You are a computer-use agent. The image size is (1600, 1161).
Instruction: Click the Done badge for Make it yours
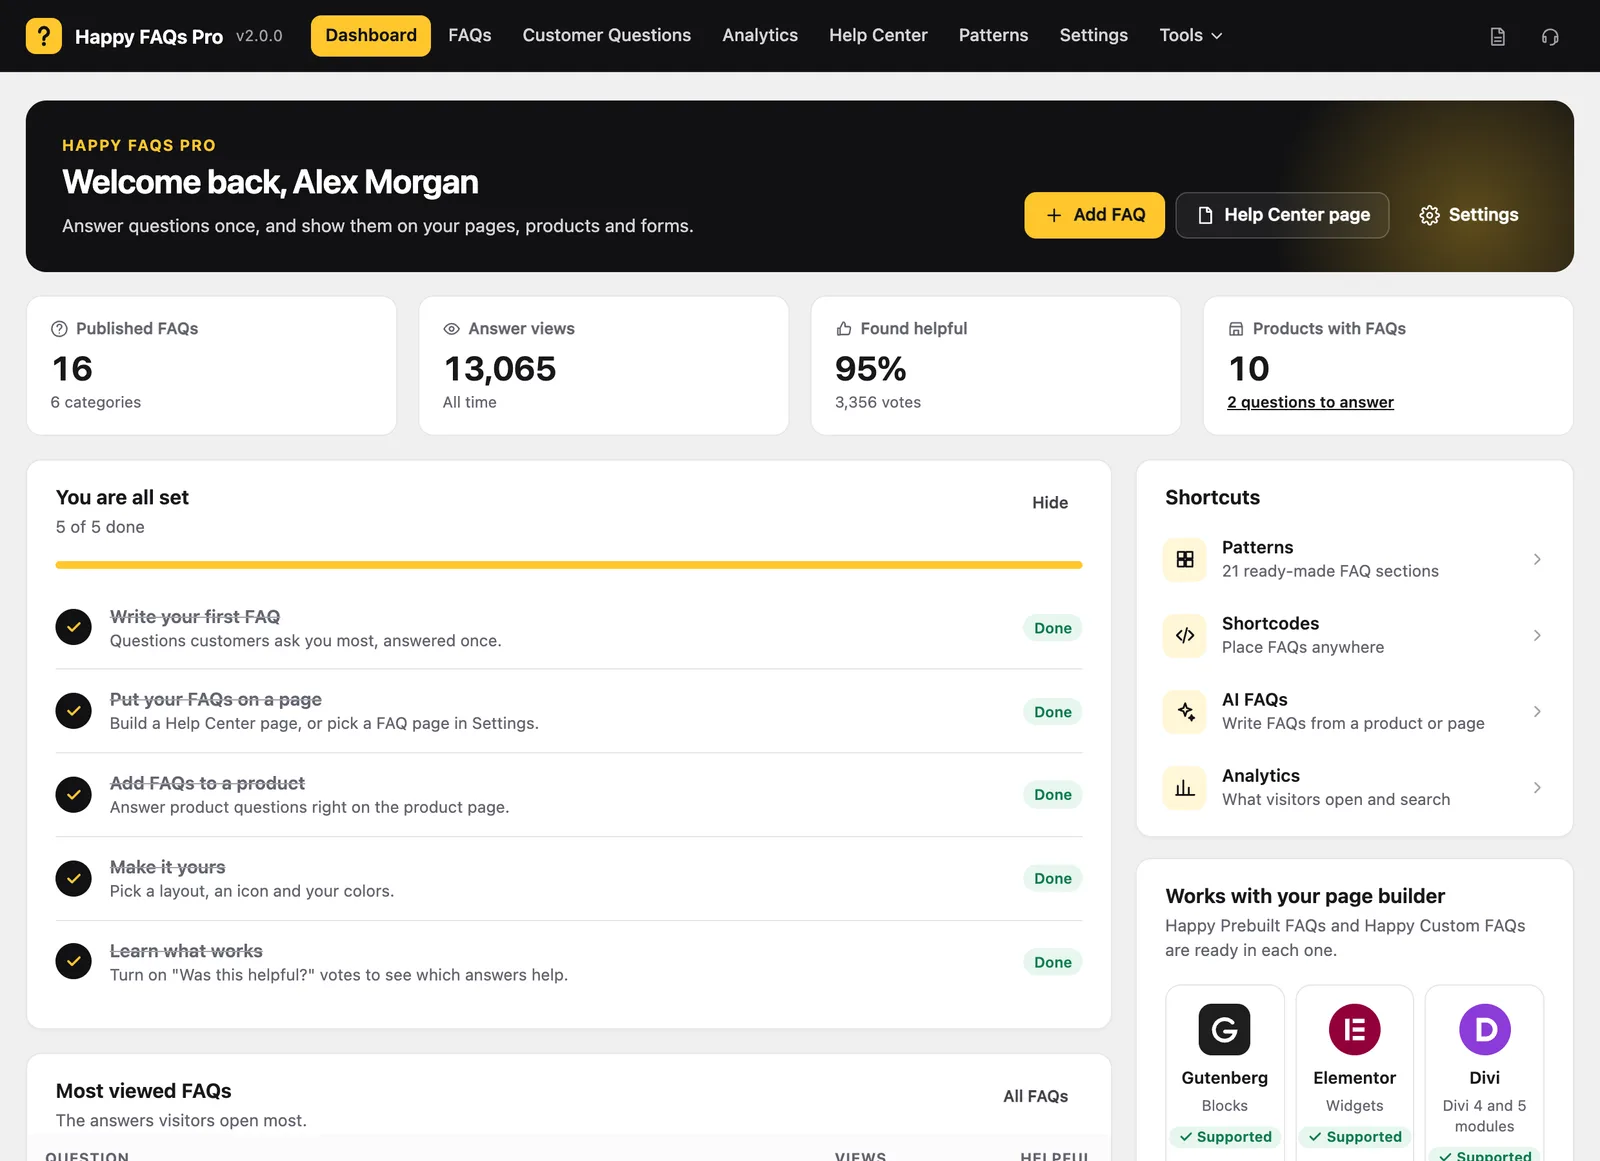pyautogui.click(x=1053, y=878)
